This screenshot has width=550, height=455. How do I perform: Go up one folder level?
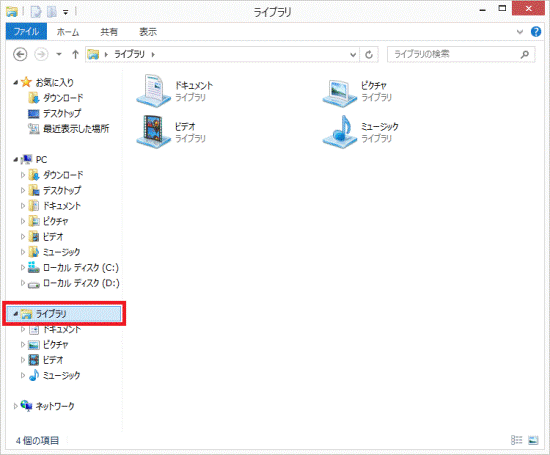click(x=75, y=54)
